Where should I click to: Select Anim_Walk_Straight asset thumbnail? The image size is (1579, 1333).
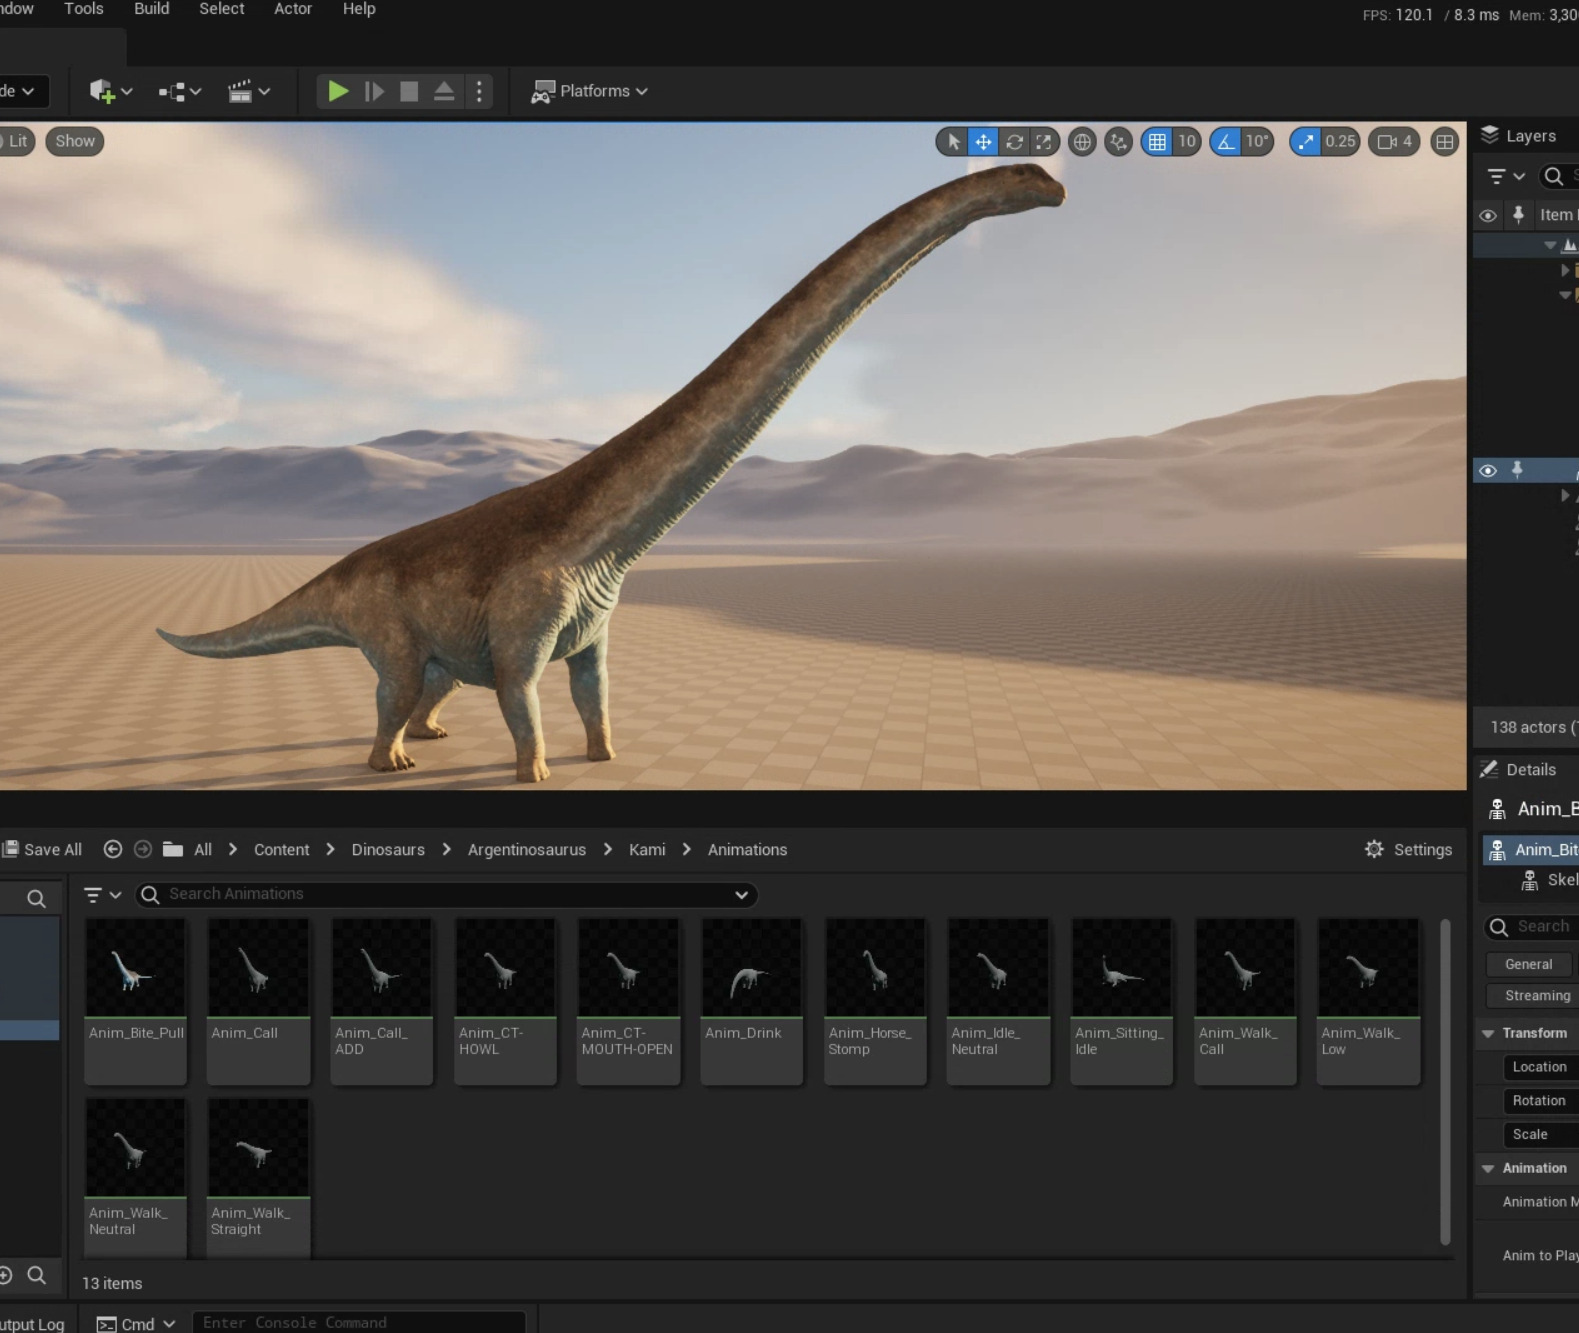(x=259, y=1148)
